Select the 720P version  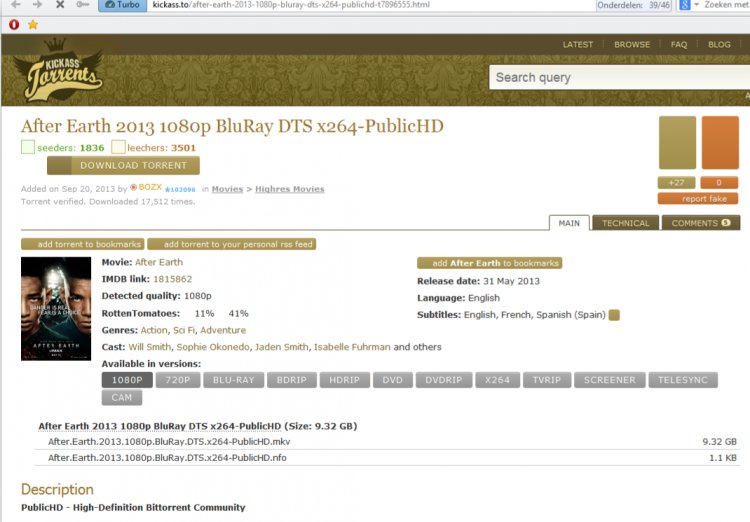click(178, 380)
